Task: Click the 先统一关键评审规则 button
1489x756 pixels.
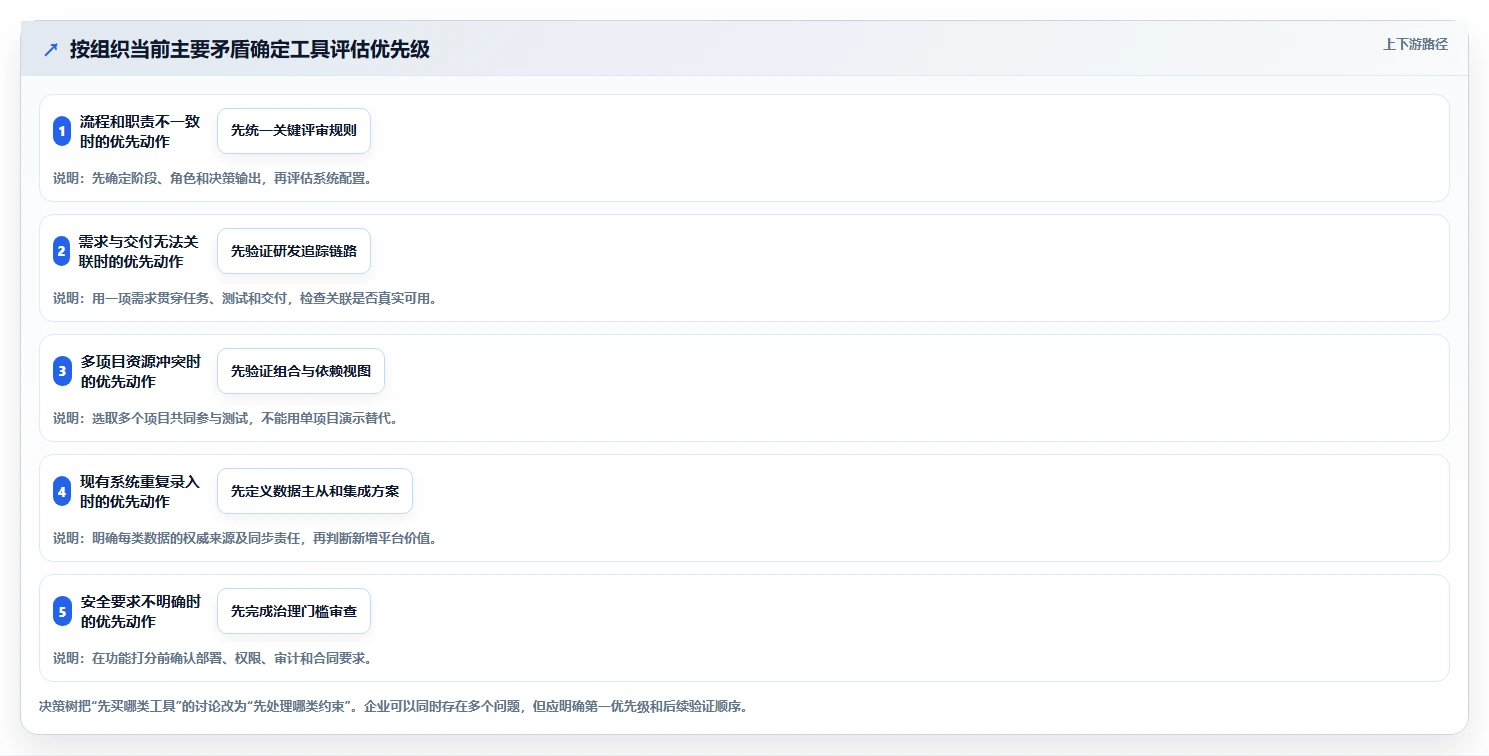Action: [294, 131]
